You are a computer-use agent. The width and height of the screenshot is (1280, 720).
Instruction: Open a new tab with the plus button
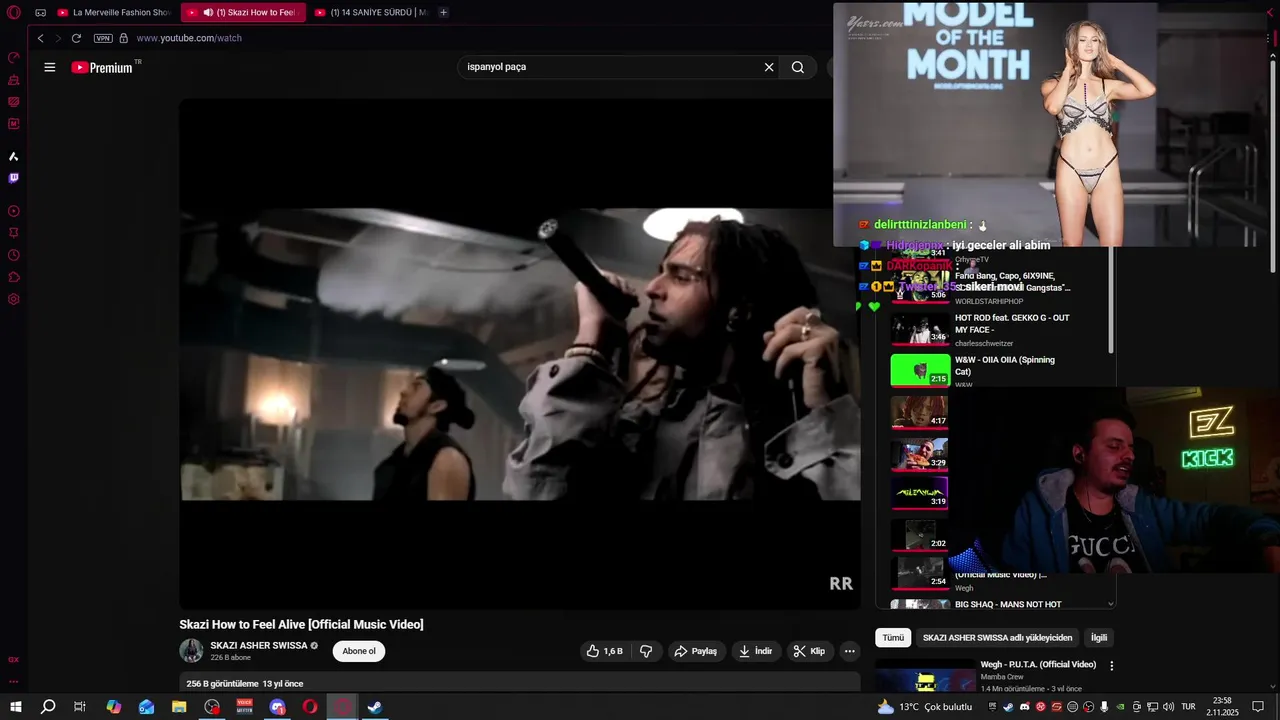point(443,12)
